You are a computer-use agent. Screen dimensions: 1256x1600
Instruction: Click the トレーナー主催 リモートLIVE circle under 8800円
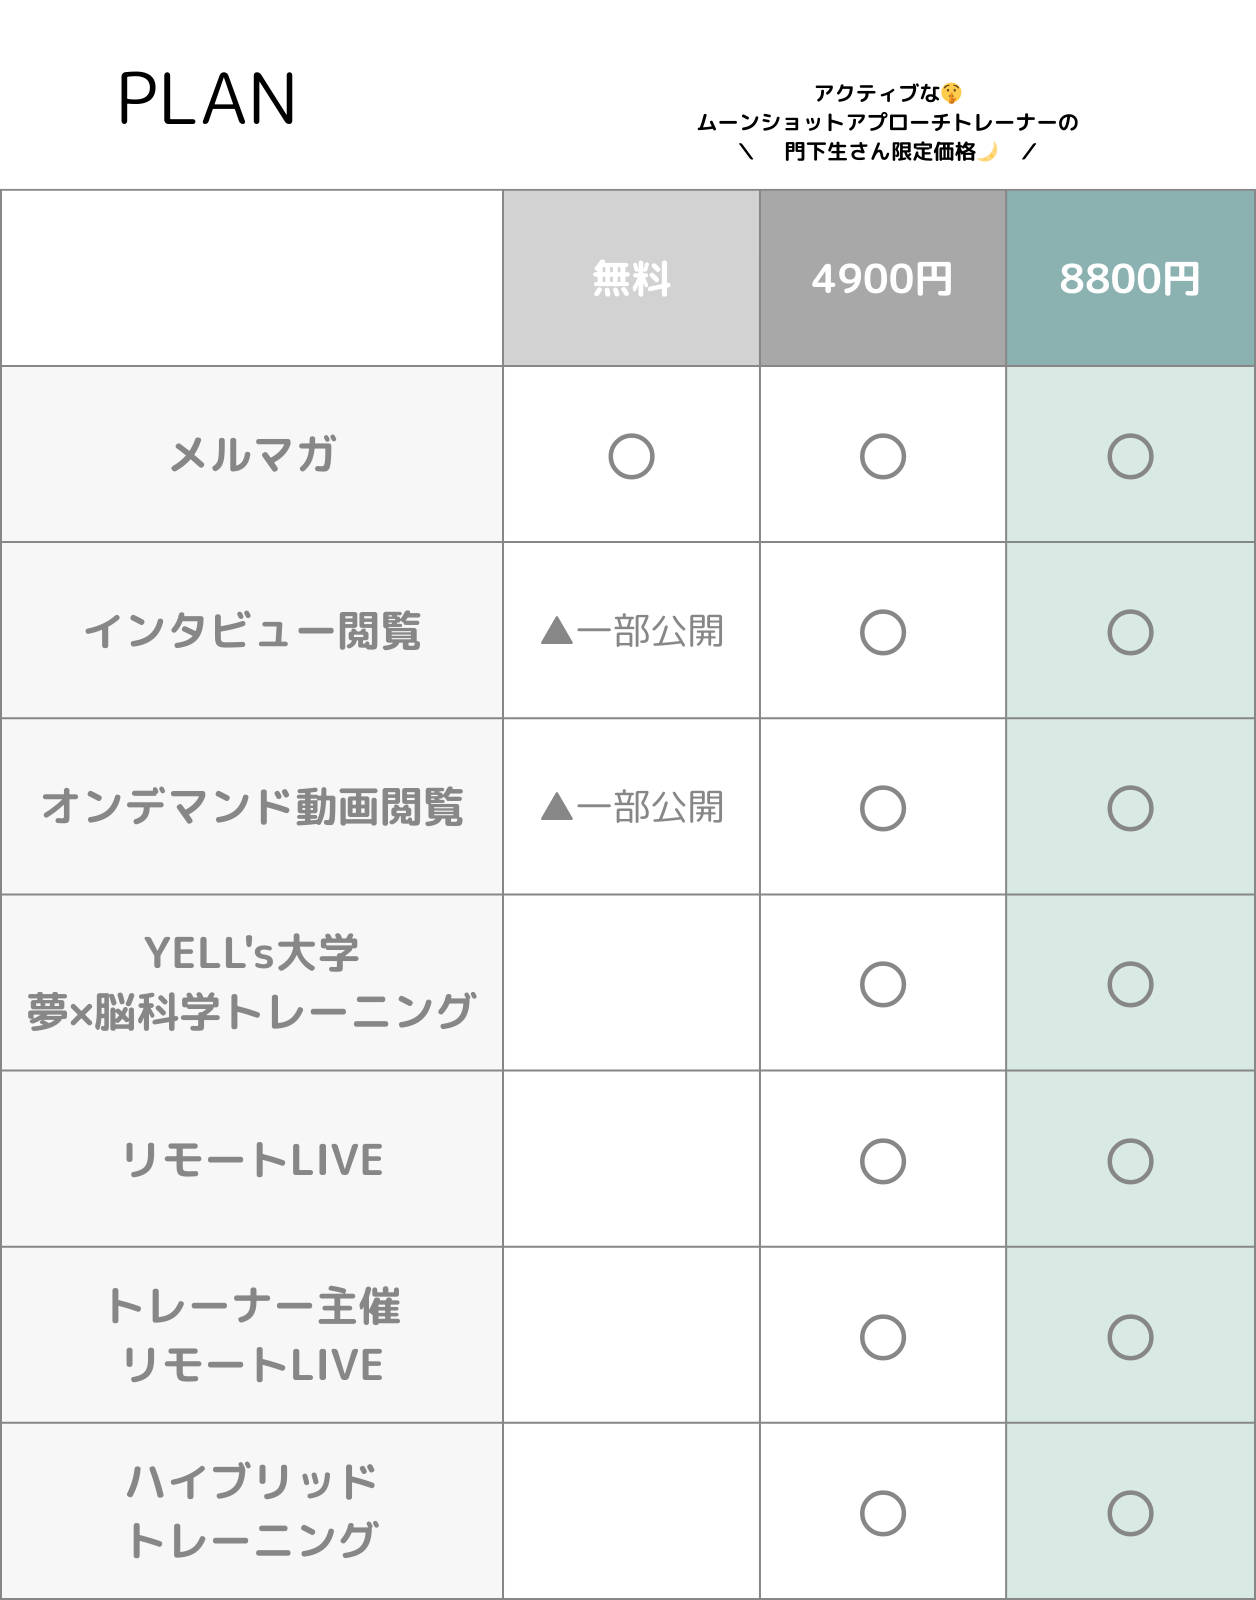coord(1130,1337)
